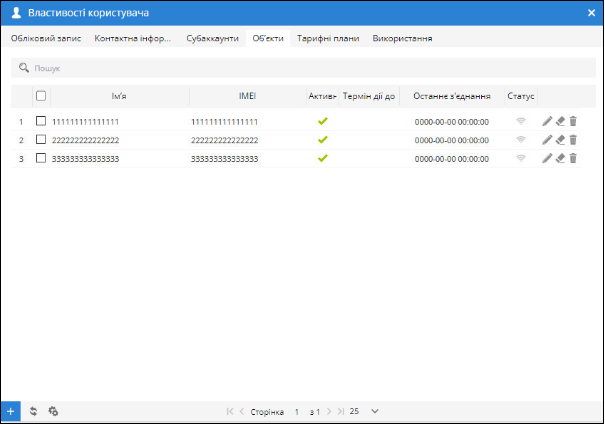The image size is (605, 424).
Task: Go to last page of objects
Action: [340, 411]
